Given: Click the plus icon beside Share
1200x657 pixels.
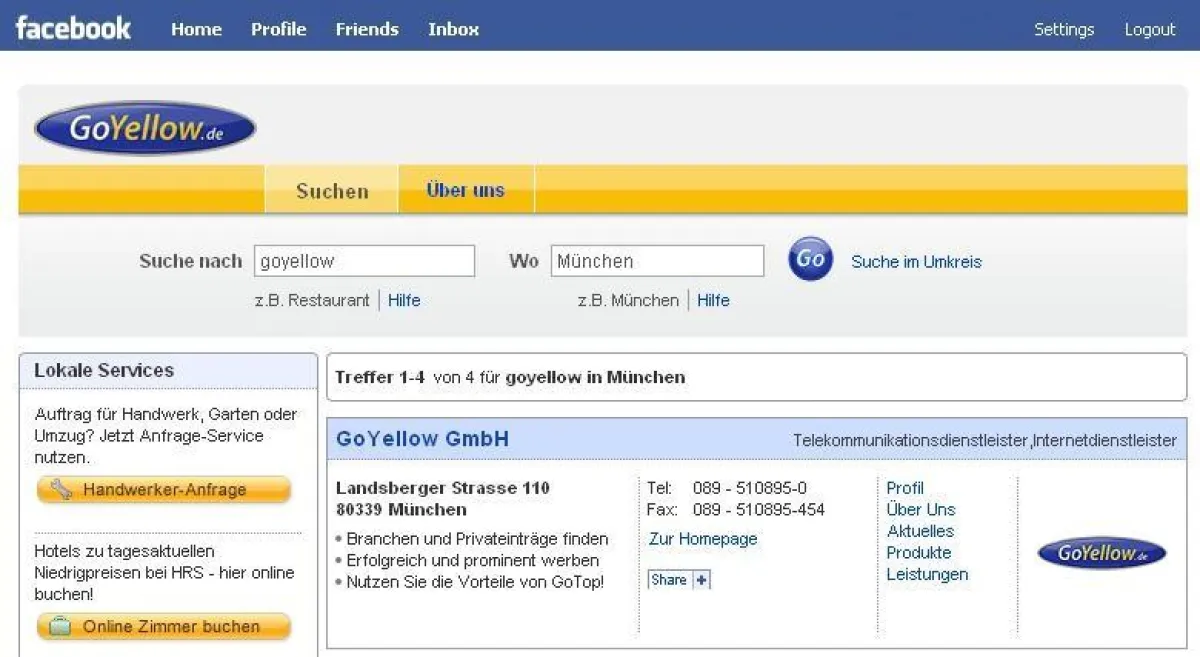Looking at the screenshot, I should coord(701,580).
